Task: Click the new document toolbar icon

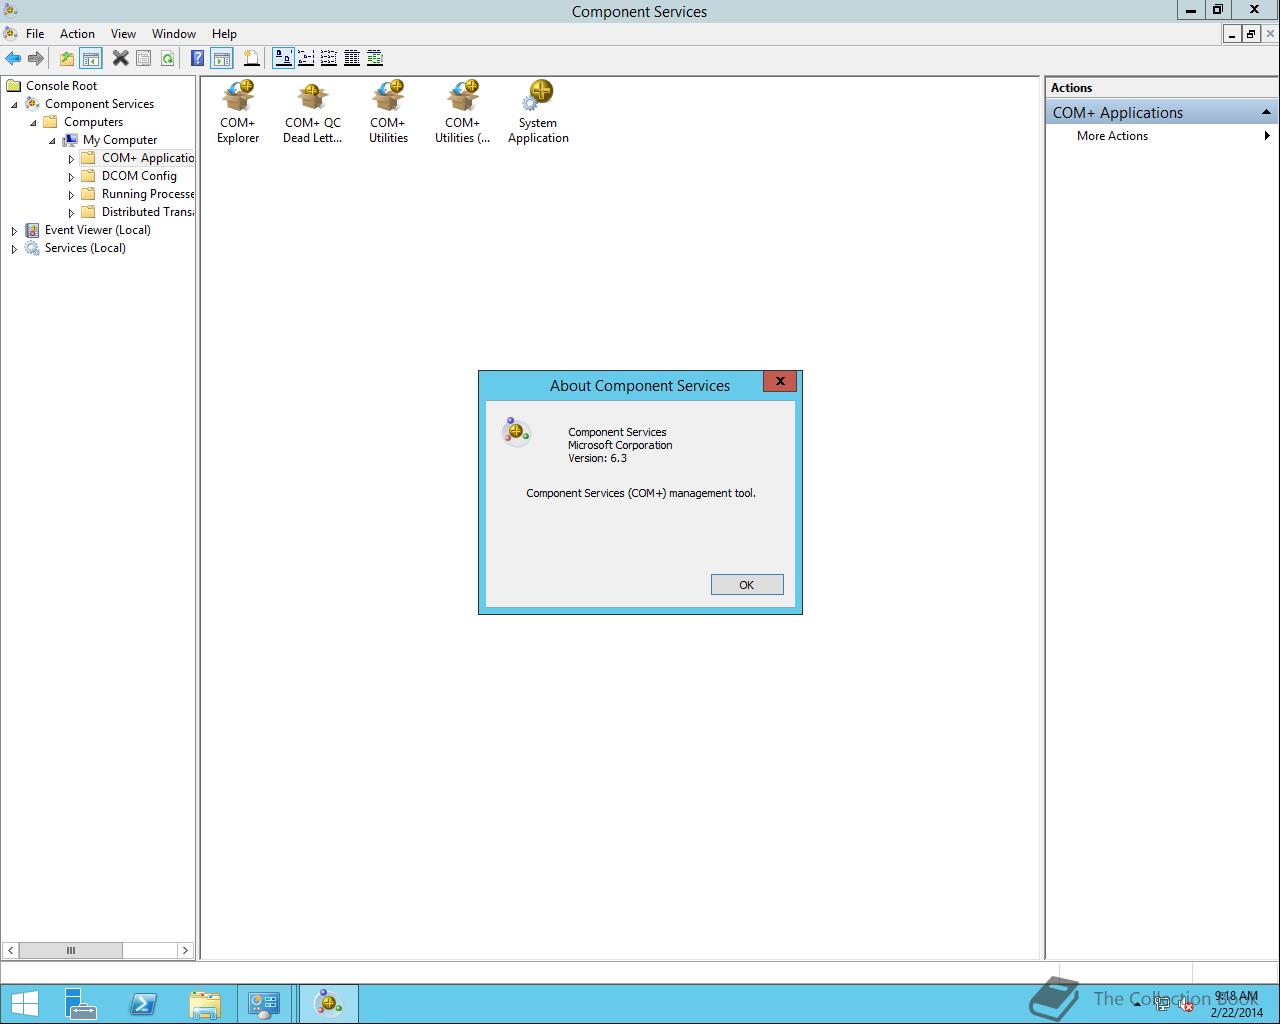Action: click(x=251, y=58)
